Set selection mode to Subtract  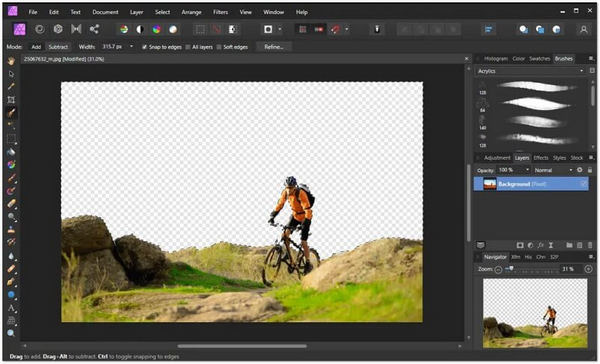click(x=58, y=47)
